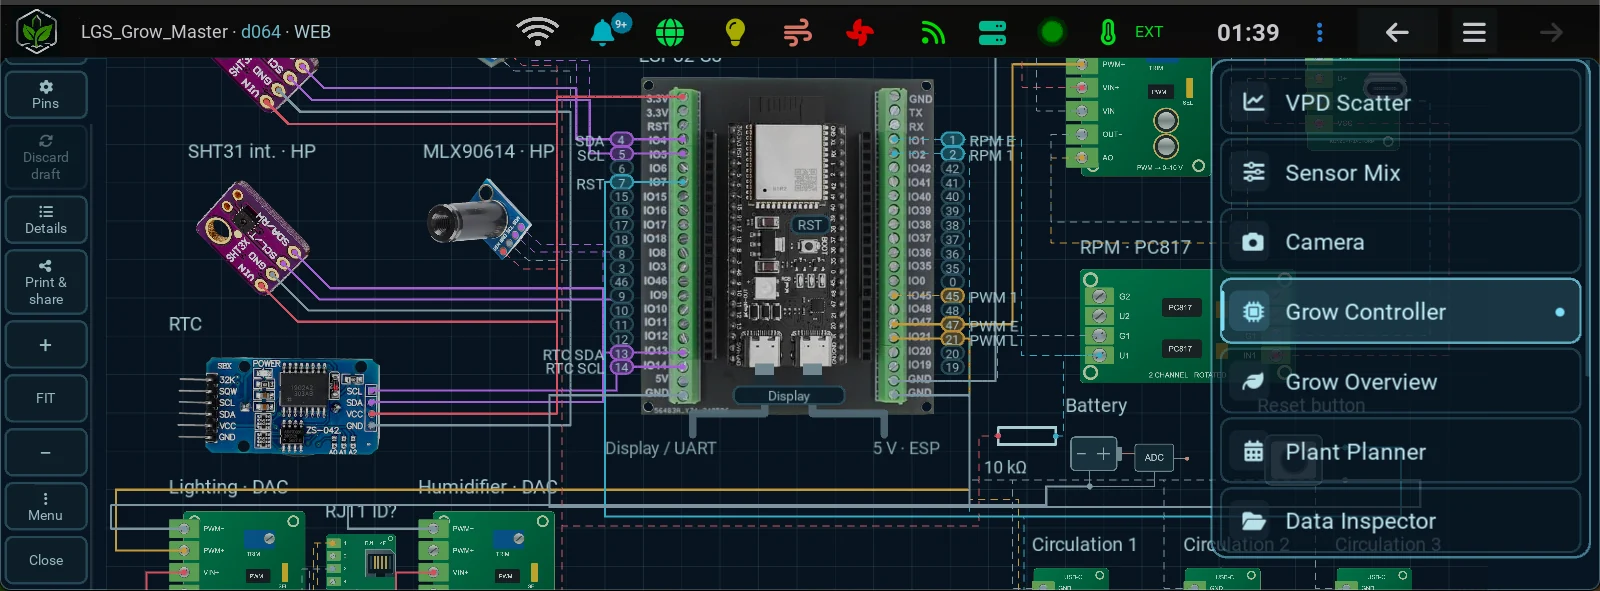Click the green RSS signal icon
1600x591 pixels.
(932, 33)
